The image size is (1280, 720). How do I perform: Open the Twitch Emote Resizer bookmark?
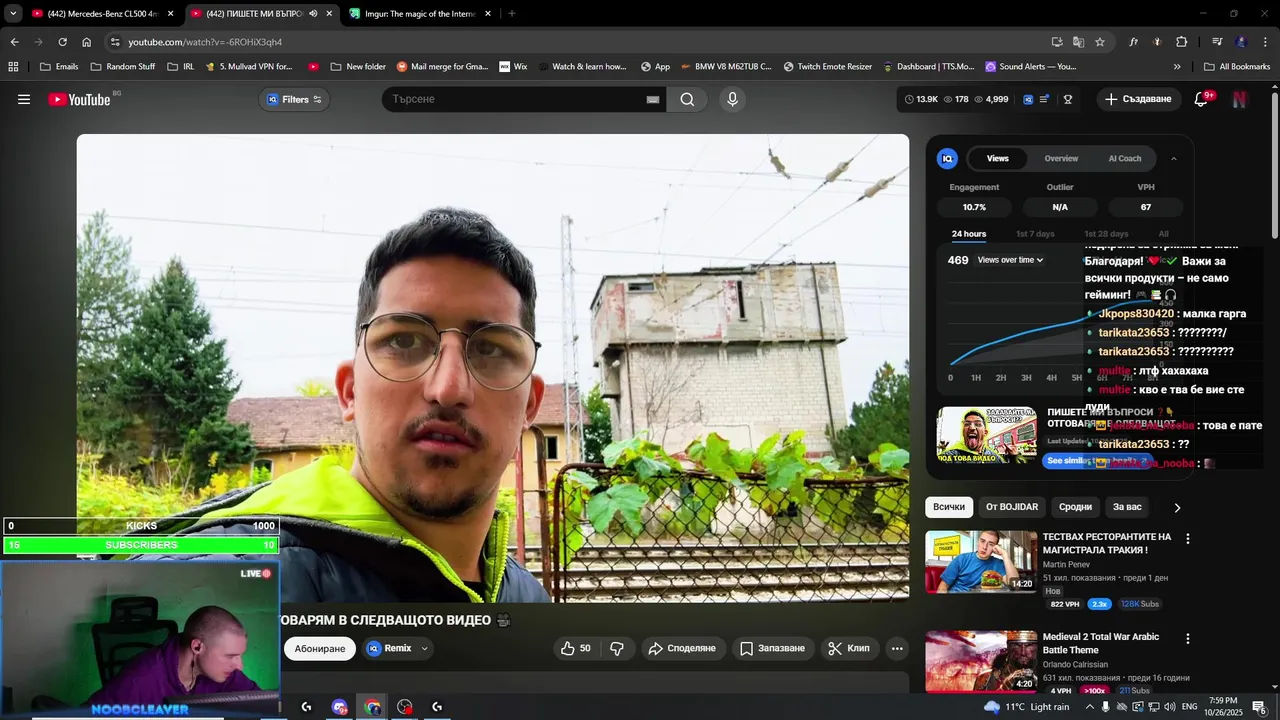pos(827,67)
